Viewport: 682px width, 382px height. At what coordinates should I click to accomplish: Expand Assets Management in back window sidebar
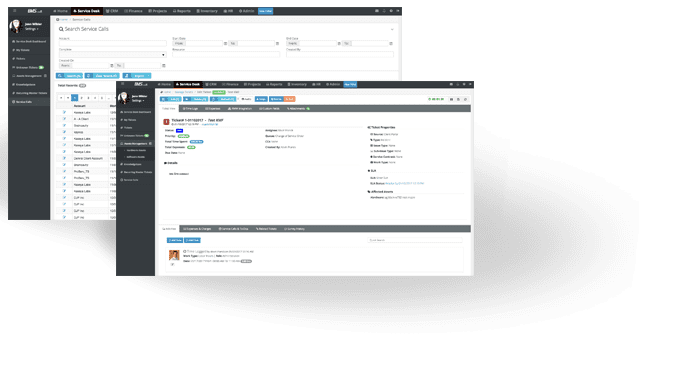[x=29, y=76]
